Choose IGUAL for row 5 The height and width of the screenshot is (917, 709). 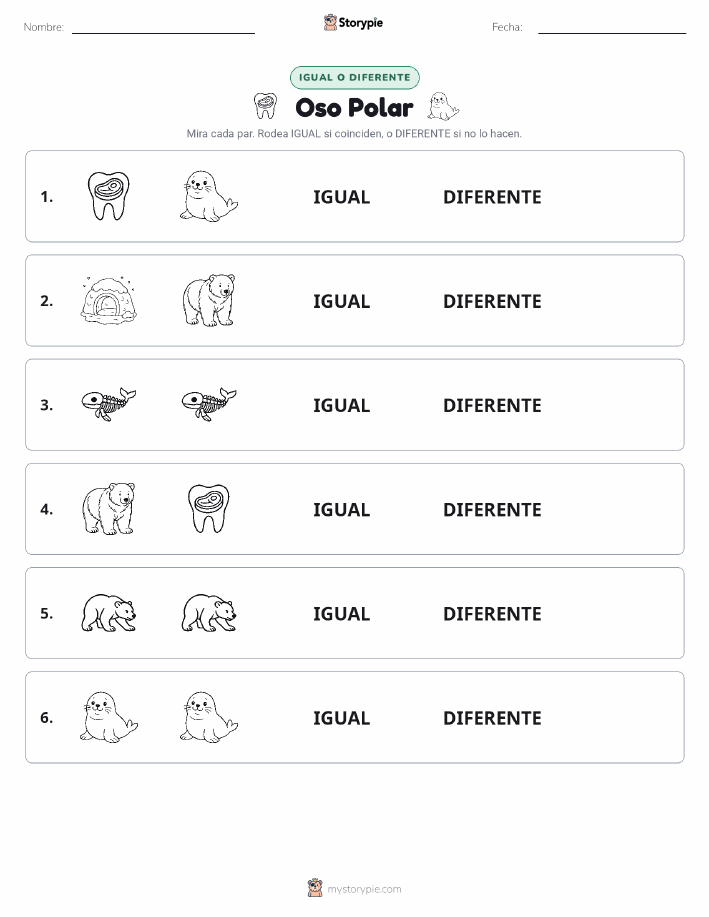(342, 613)
